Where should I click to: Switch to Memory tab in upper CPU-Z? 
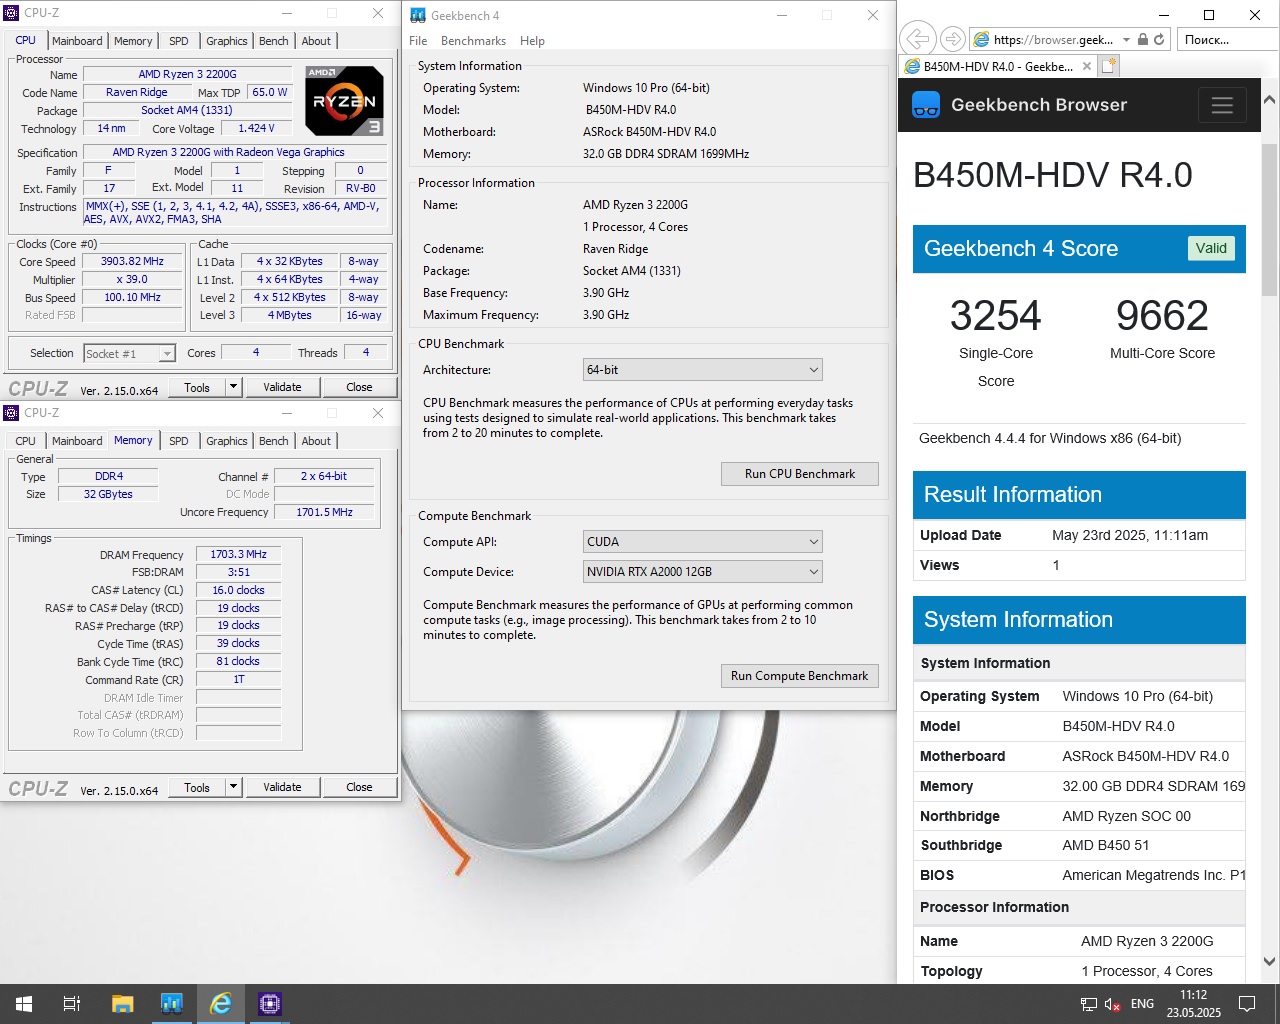coord(133,41)
